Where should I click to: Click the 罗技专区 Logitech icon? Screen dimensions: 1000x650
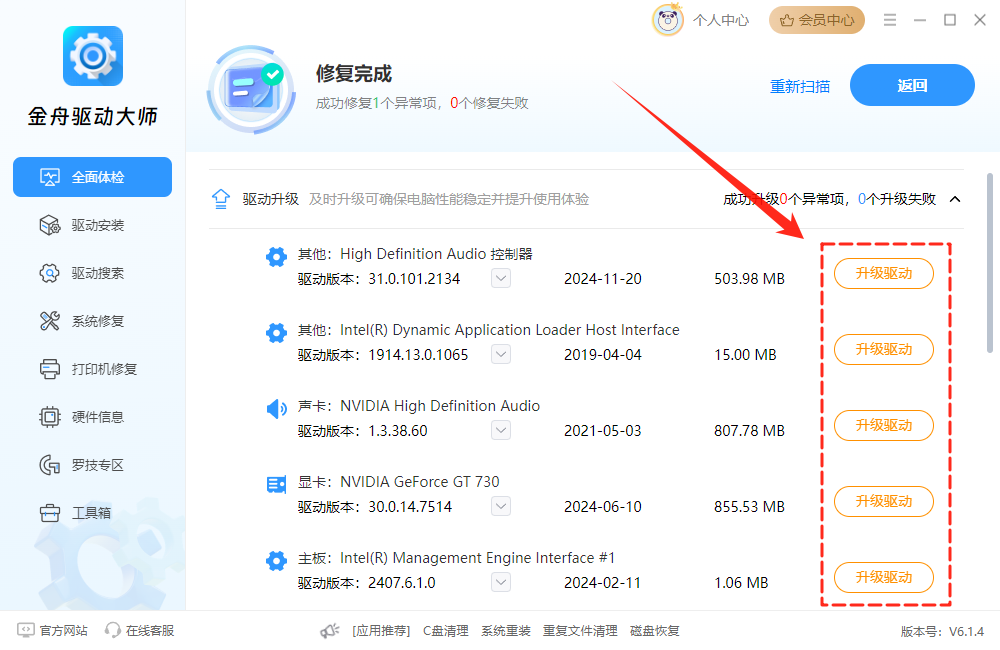[x=50, y=465]
